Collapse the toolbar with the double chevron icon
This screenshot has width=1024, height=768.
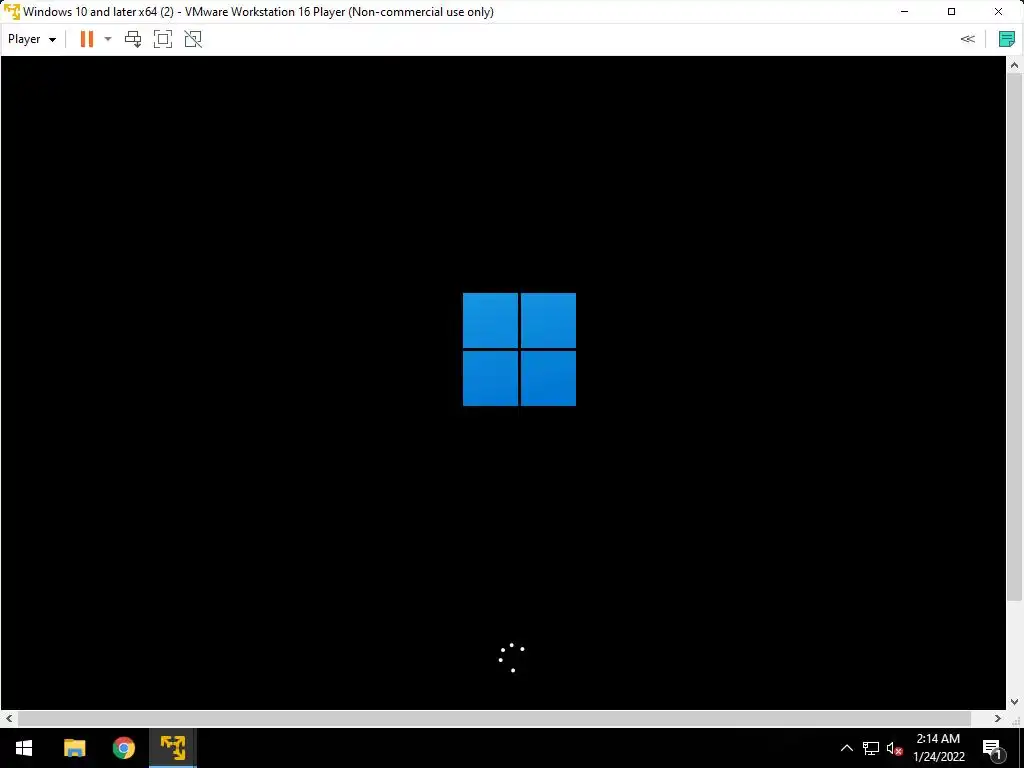point(967,39)
